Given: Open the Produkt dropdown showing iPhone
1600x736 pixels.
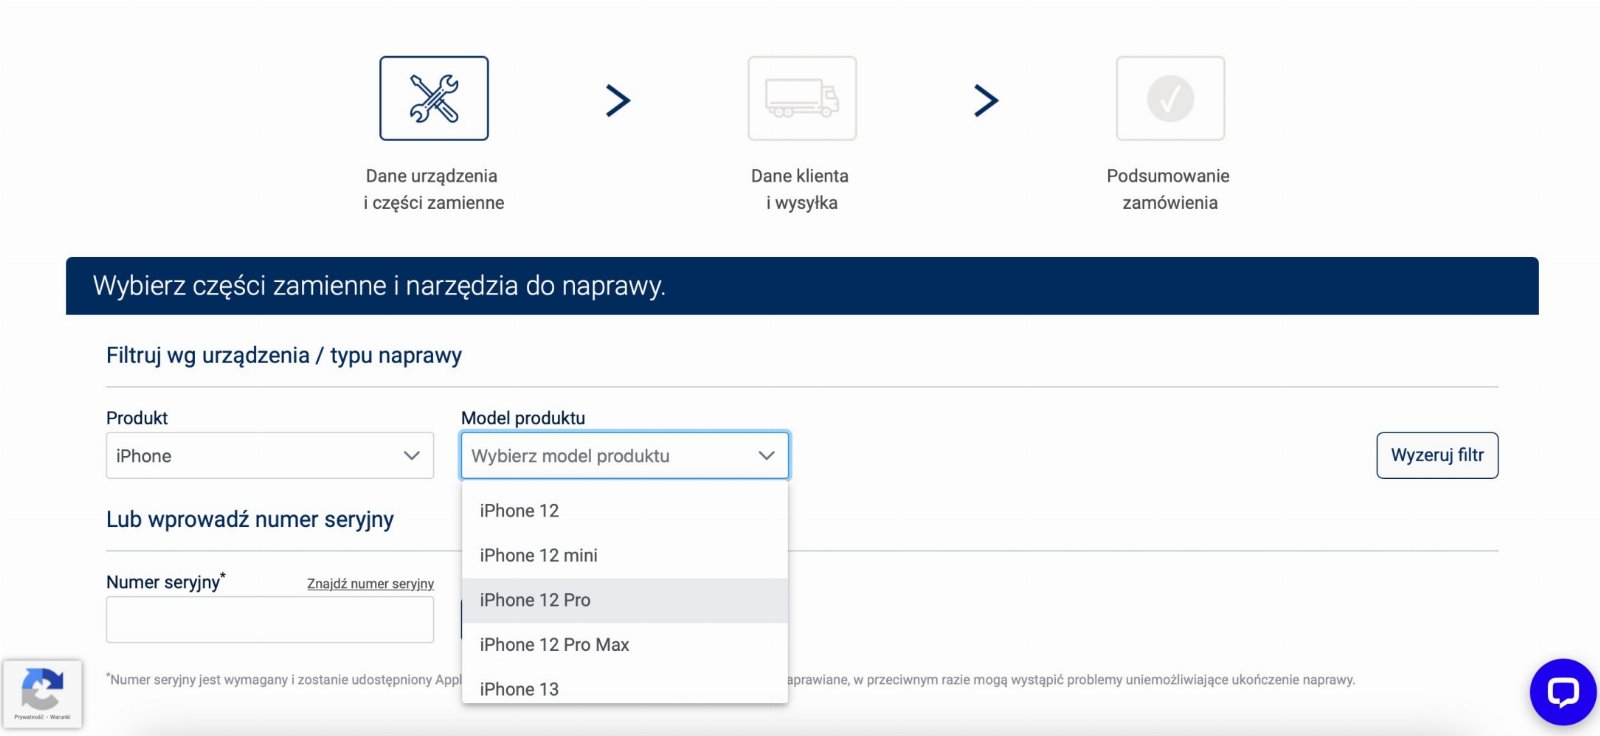Looking at the screenshot, I should (270, 456).
